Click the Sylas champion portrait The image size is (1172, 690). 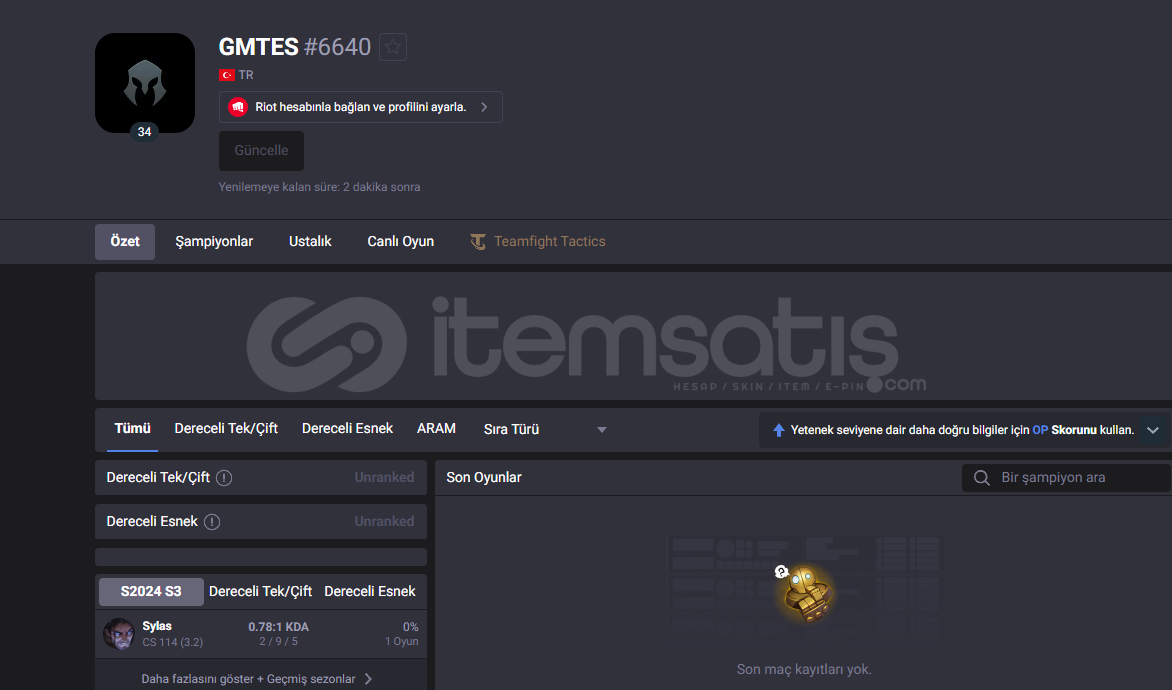point(118,633)
